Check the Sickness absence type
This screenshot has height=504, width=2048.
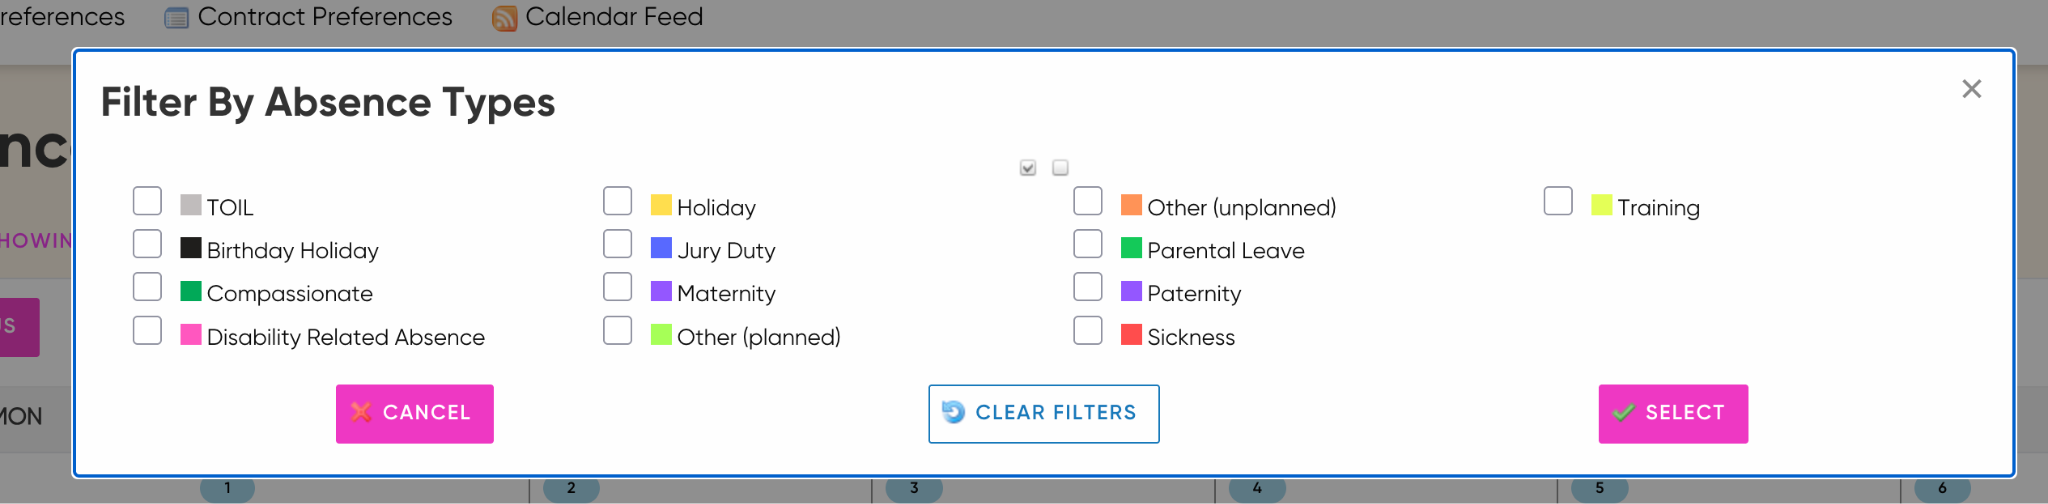[1088, 330]
